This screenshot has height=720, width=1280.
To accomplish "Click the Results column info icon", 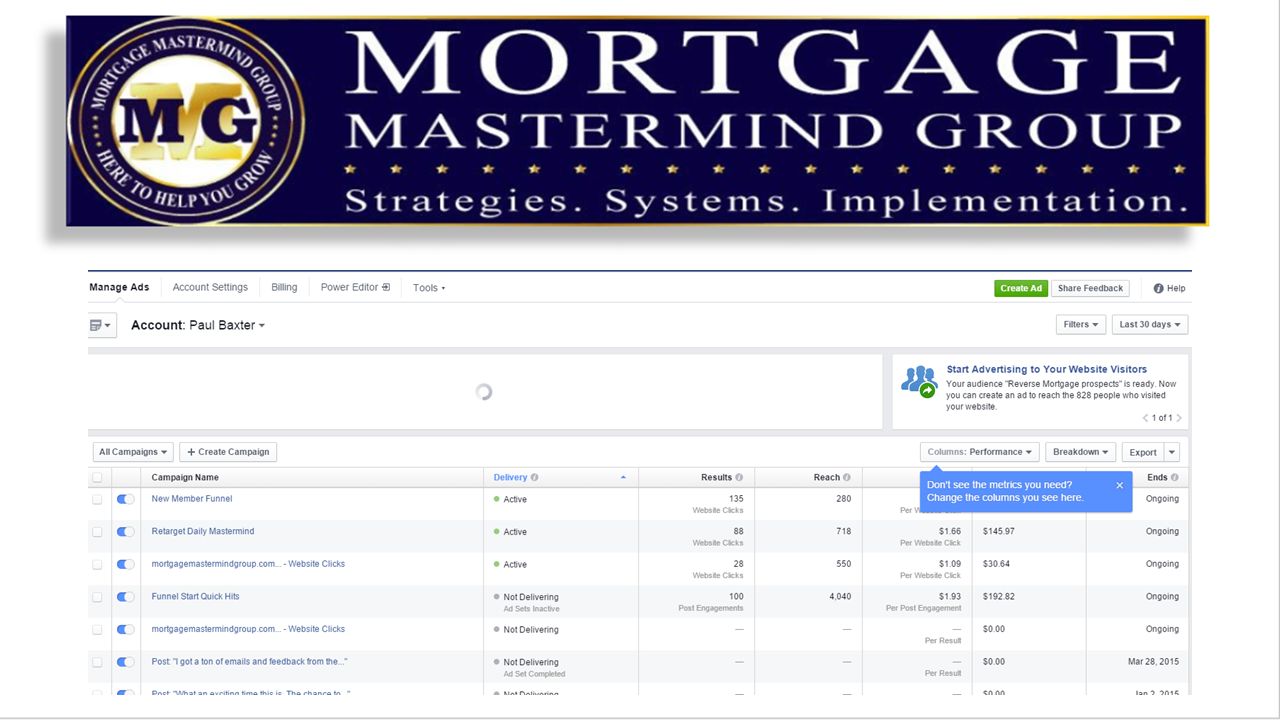I will pos(739,478).
